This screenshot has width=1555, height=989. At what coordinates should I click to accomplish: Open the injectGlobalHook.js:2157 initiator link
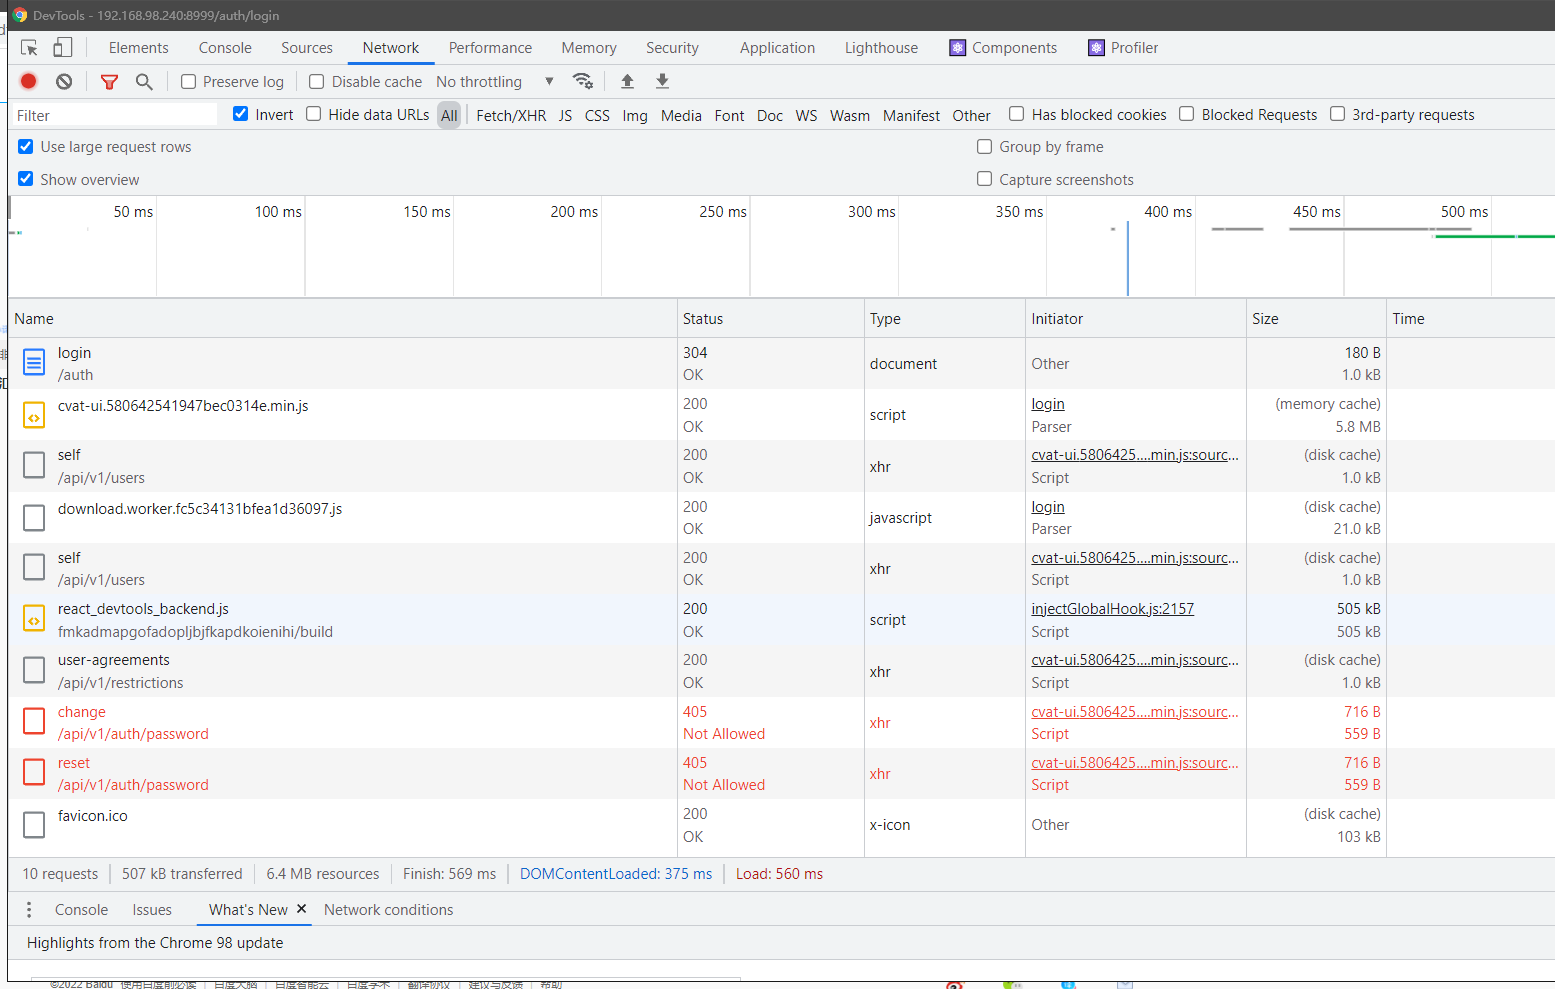(1112, 608)
